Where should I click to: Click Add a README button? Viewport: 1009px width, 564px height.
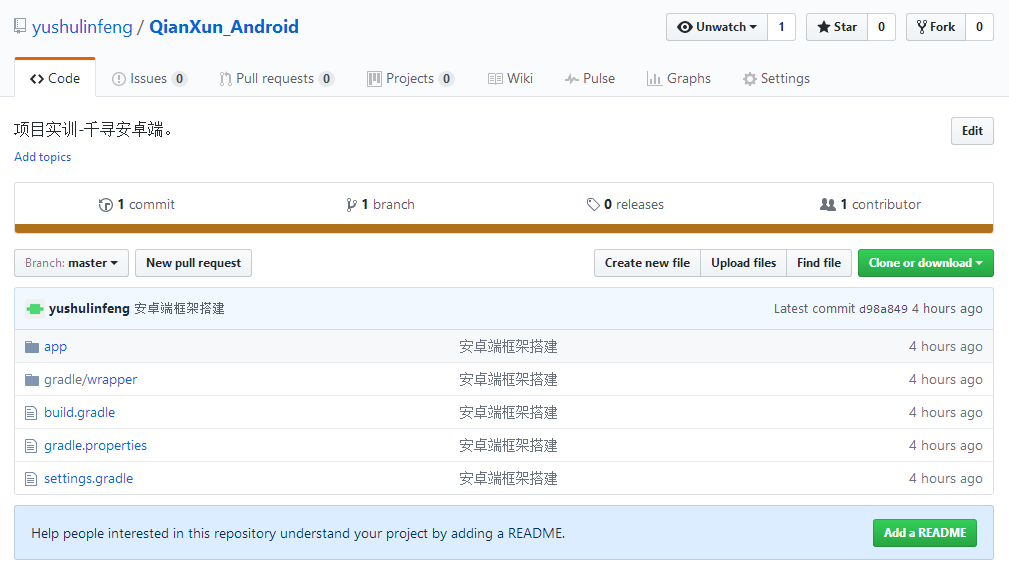[x=925, y=533]
